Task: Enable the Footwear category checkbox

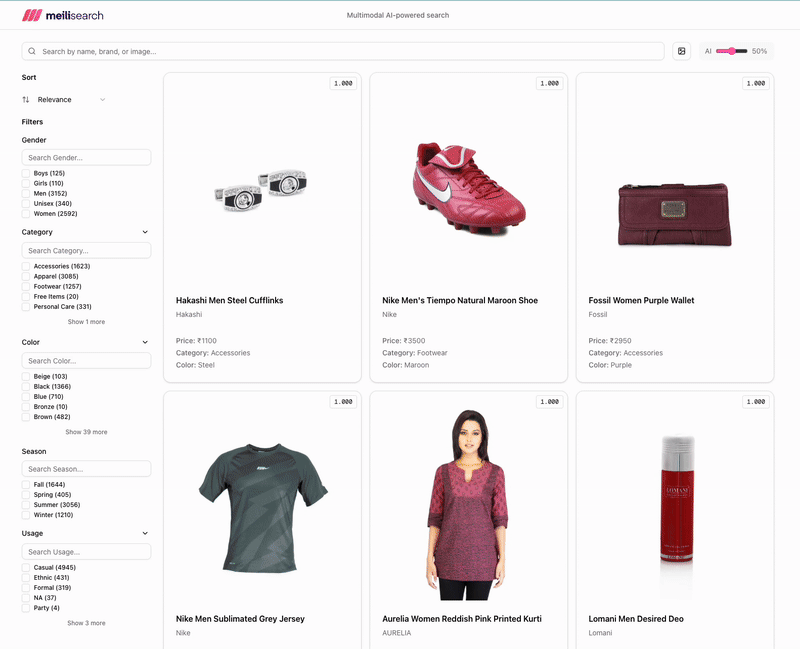Action: [26, 286]
